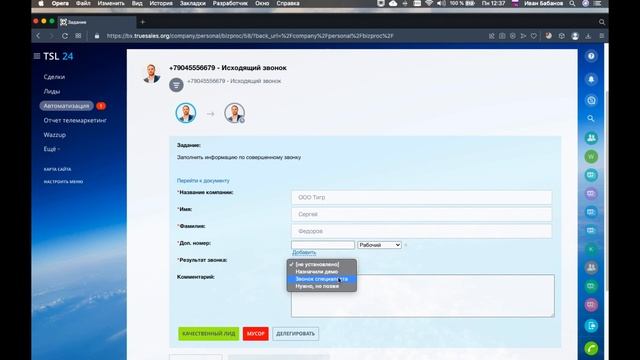
Task: Expand the Ещё item in the left menu
Action: (51, 149)
